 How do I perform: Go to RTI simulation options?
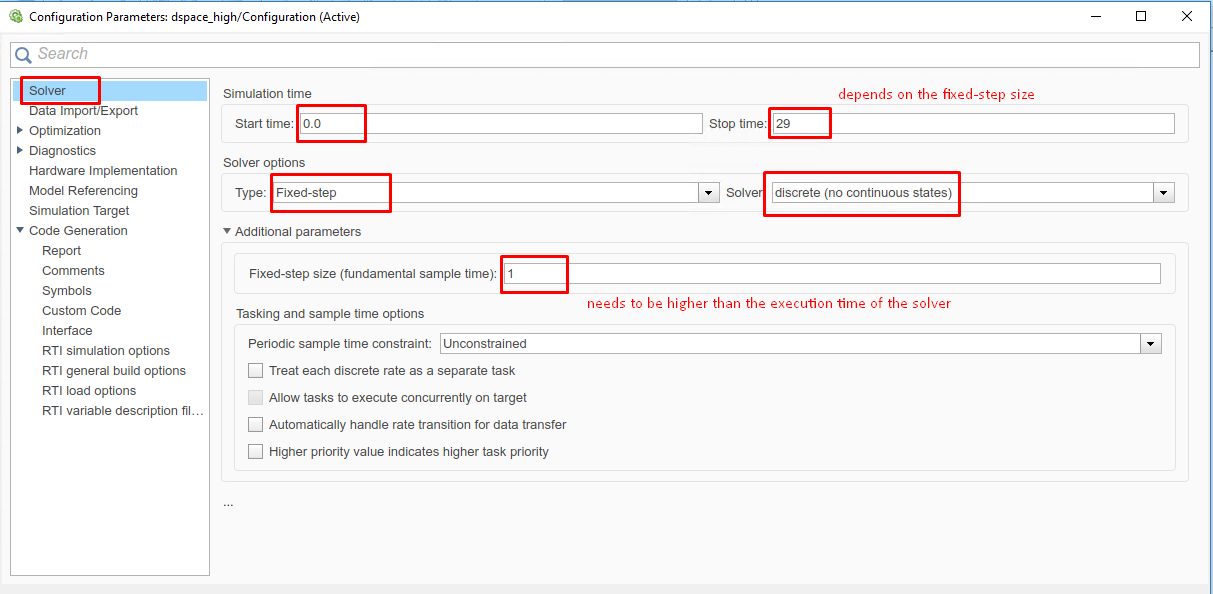click(x=105, y=351)
